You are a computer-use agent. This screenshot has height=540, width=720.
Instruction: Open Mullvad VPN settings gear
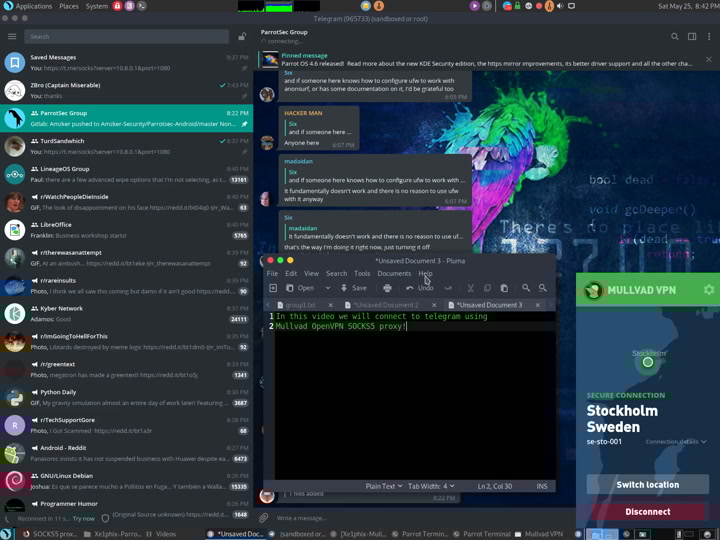click(x=709, y=290)
